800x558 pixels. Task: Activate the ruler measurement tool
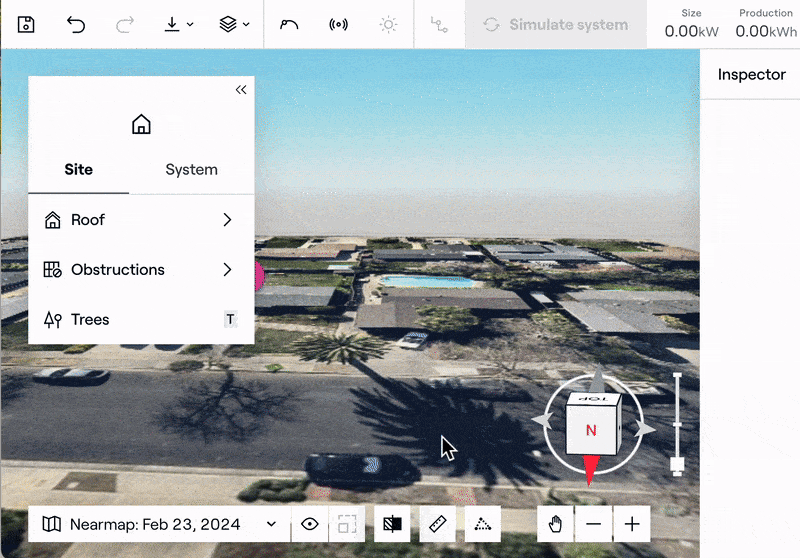coord(437,524)
